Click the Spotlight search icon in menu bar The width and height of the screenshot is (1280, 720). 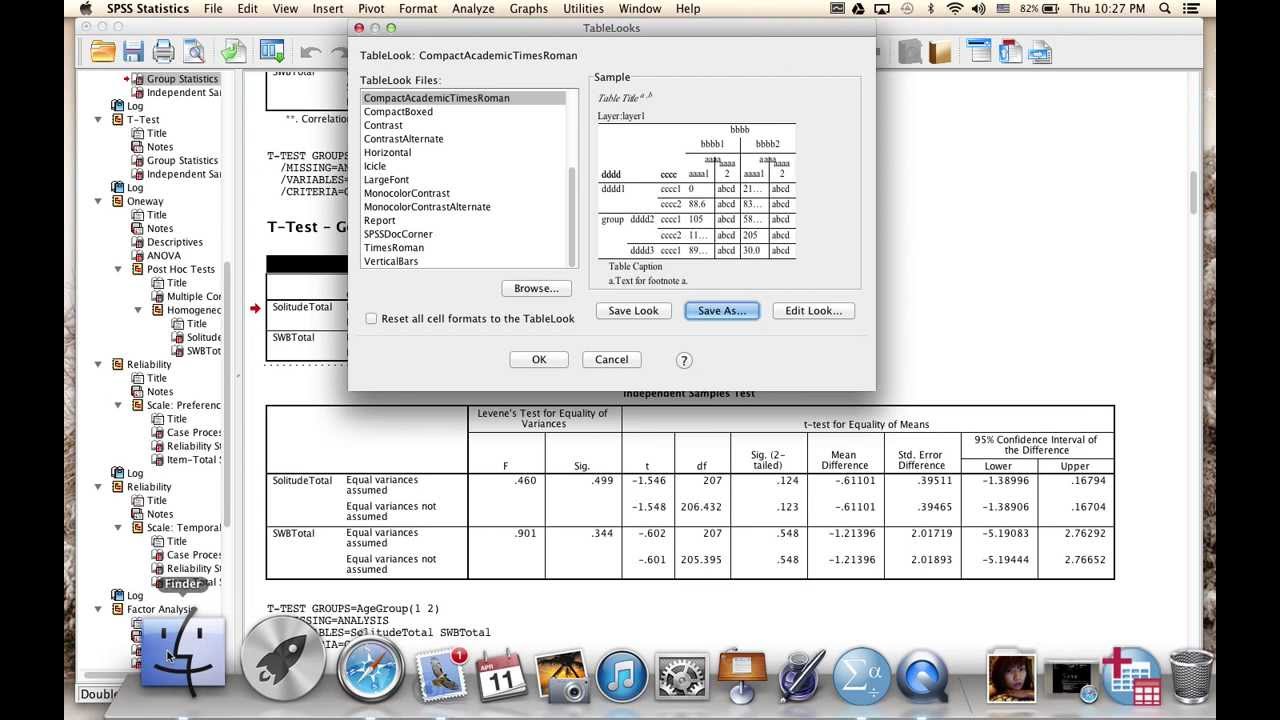tap(1166, 9)
